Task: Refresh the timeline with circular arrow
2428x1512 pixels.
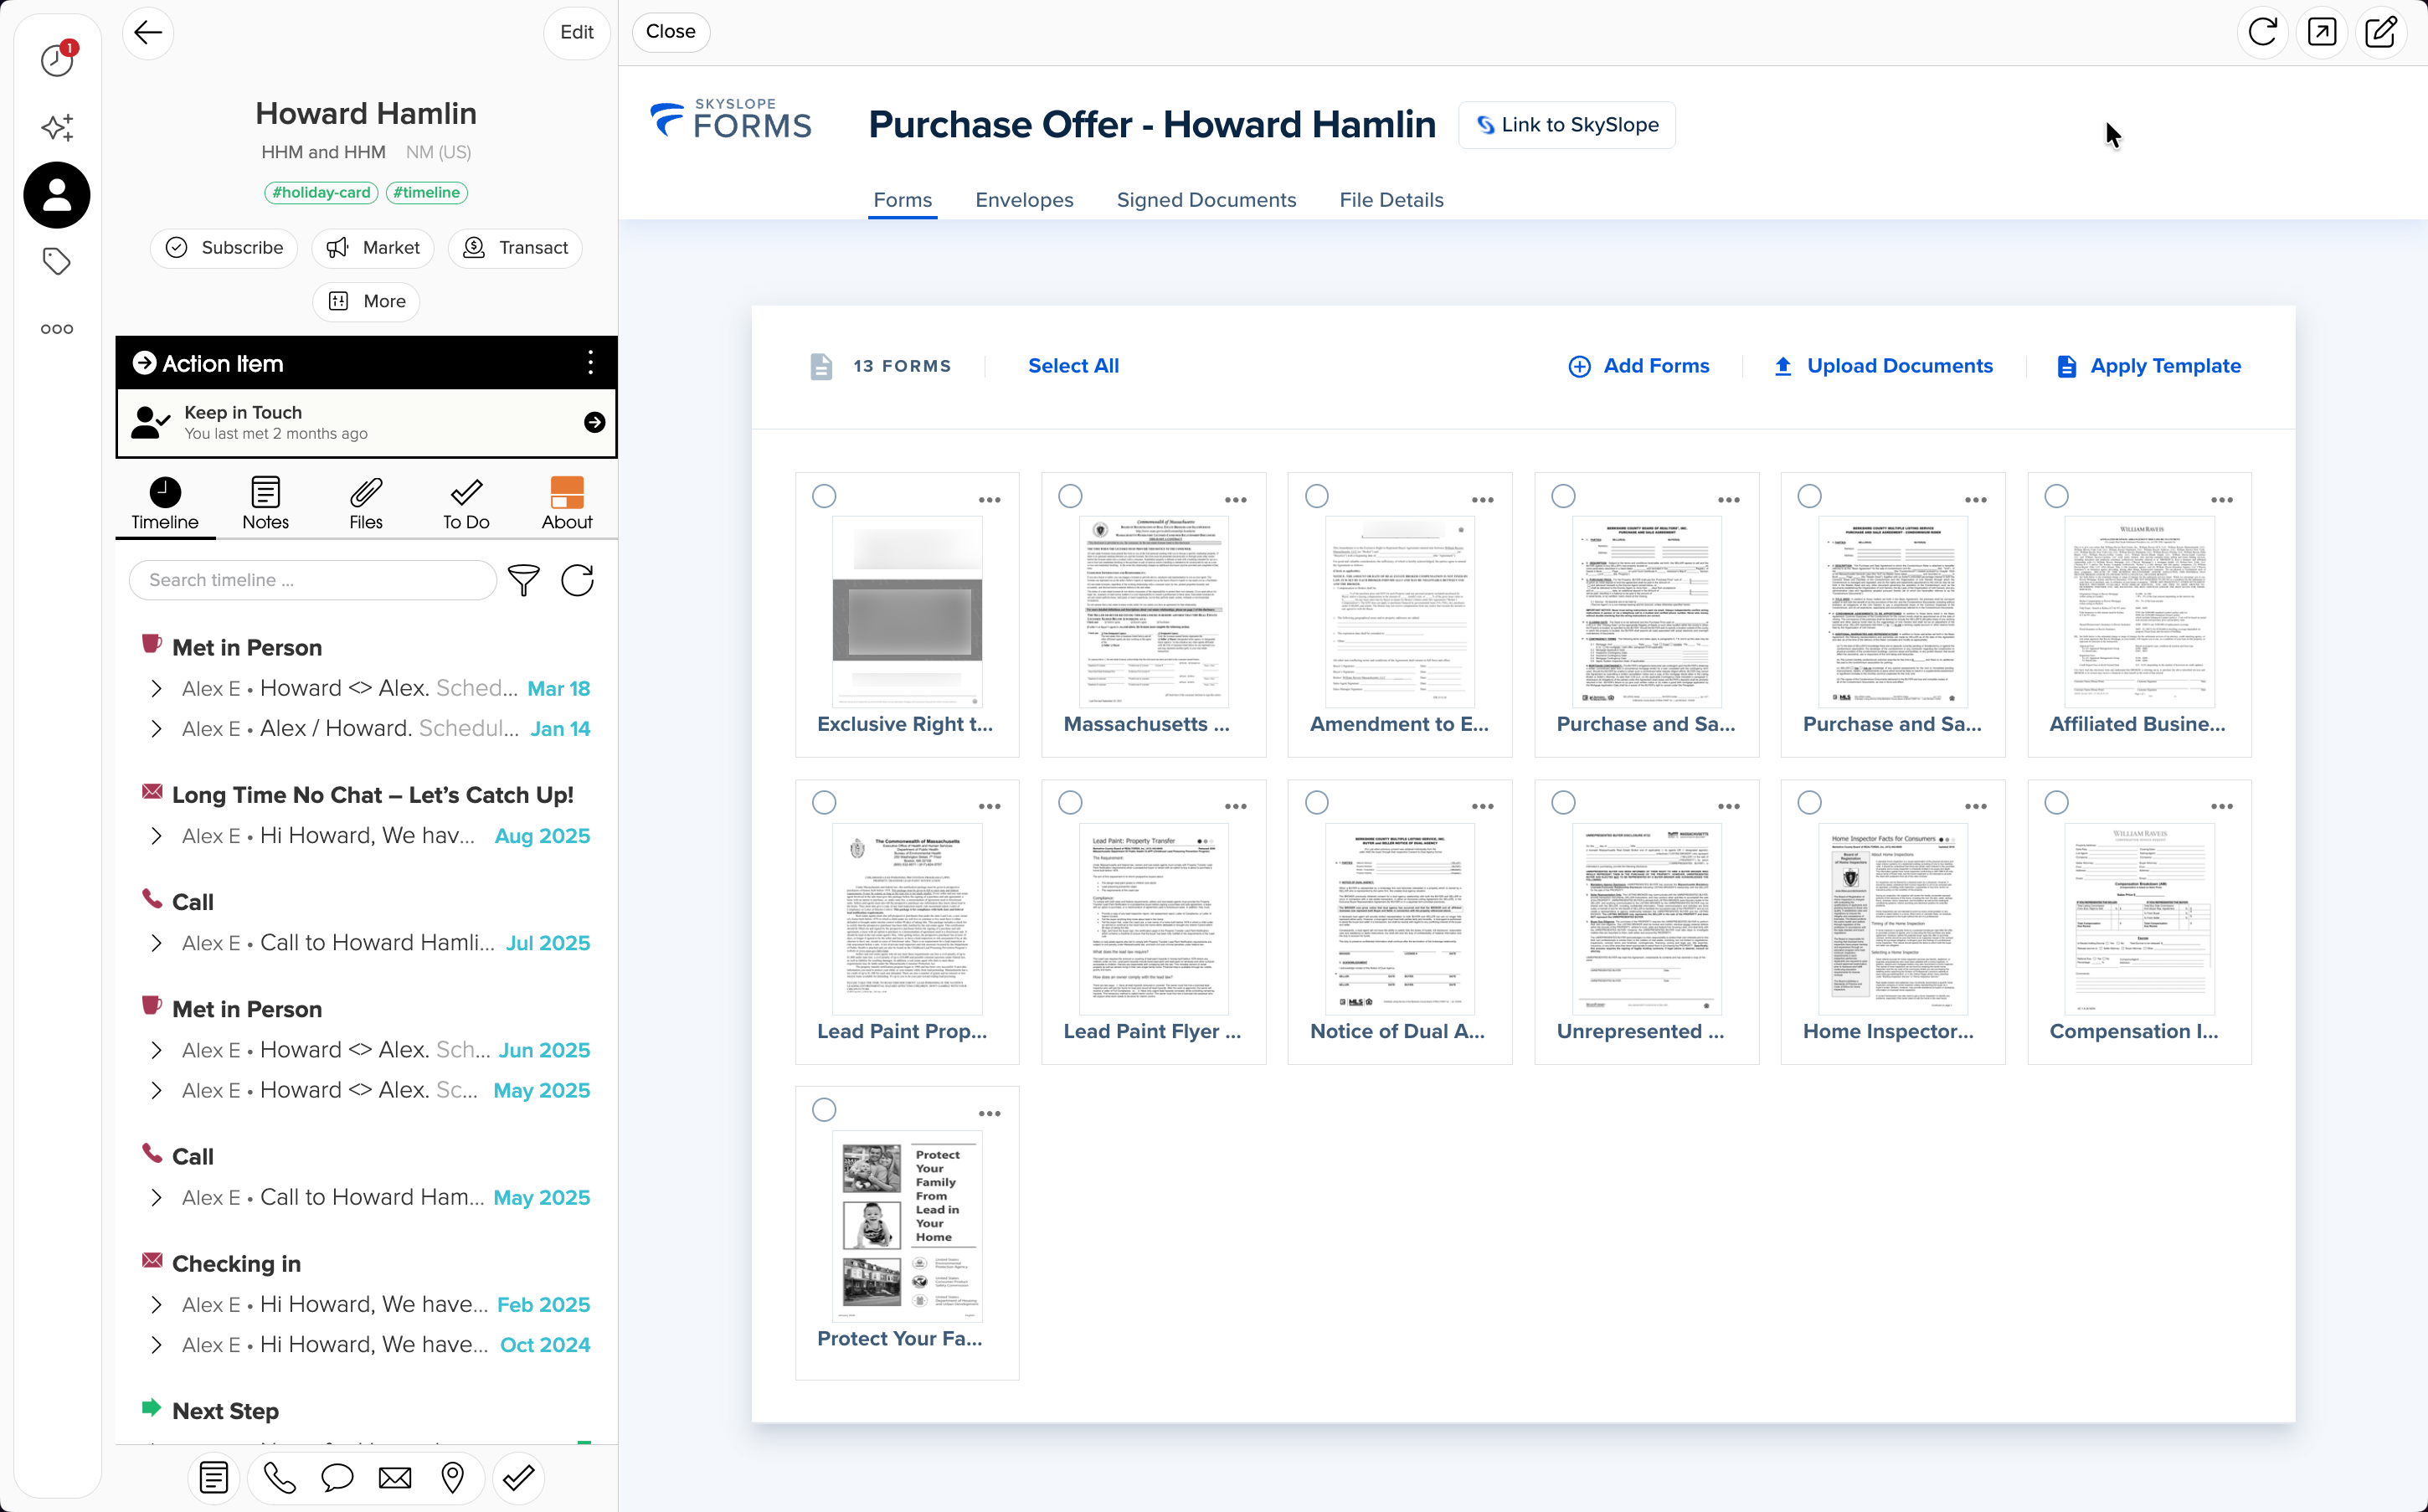Action: [577, 580]
